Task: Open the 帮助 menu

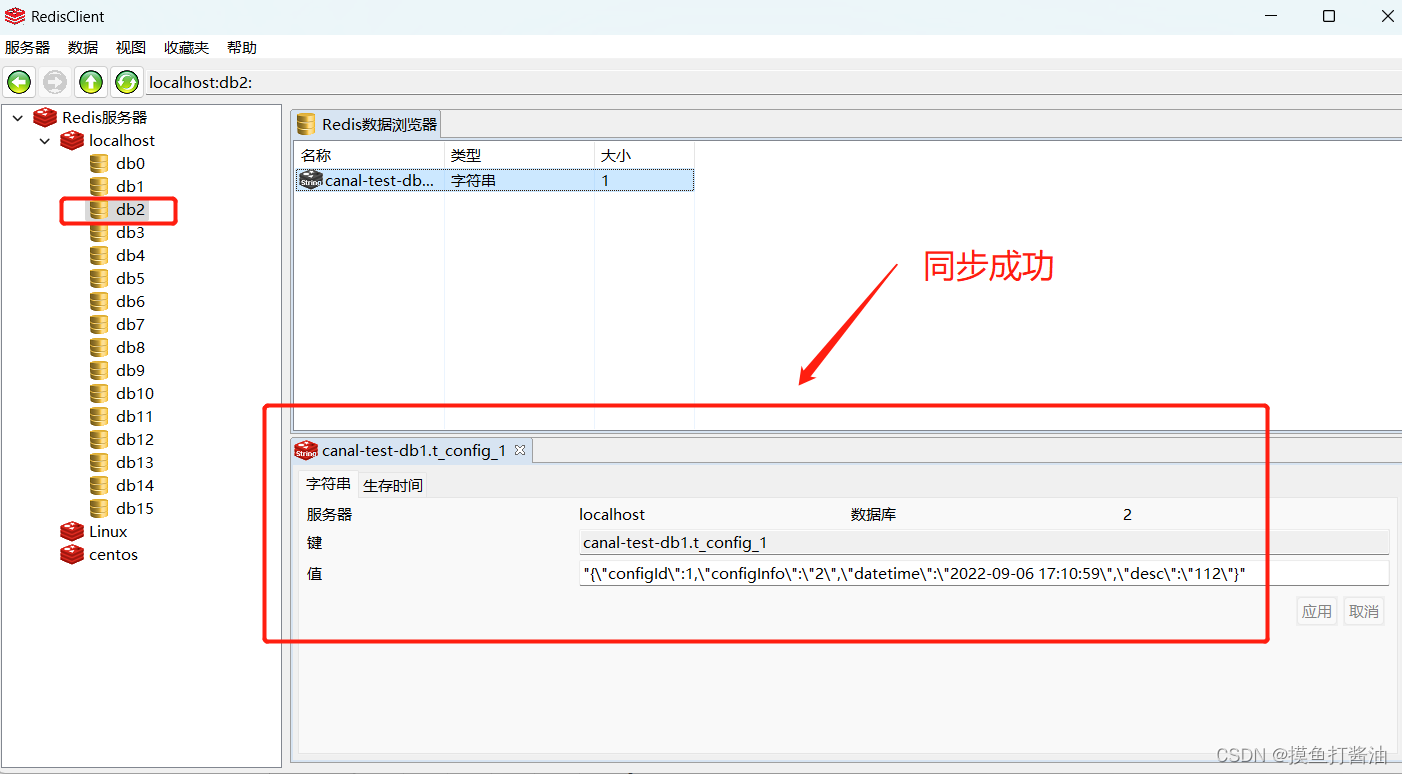Action: (x=242, y=47)
